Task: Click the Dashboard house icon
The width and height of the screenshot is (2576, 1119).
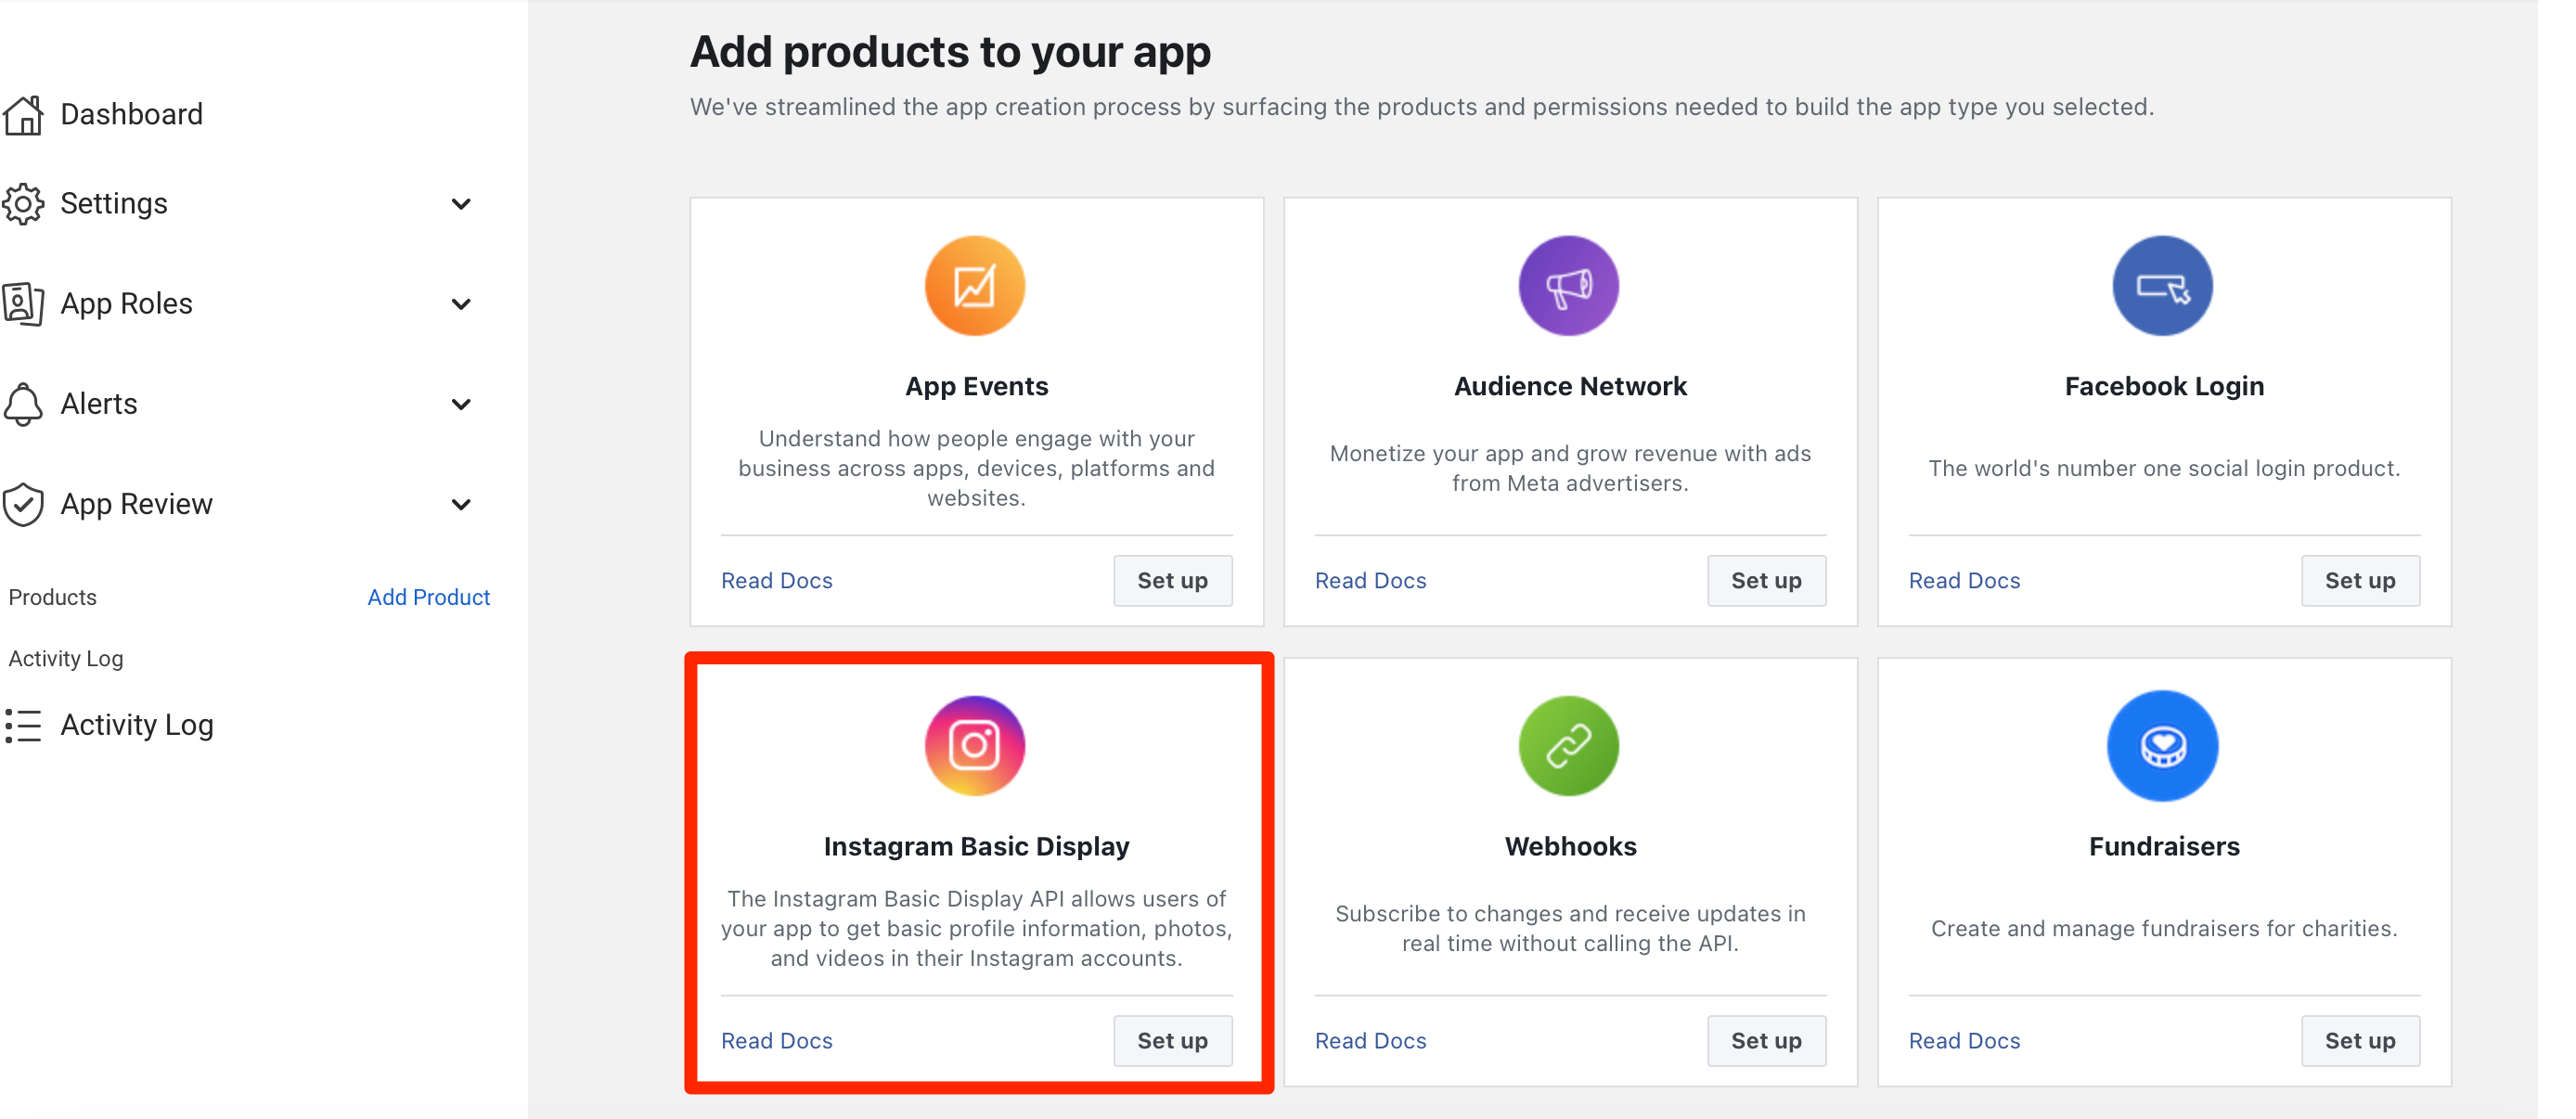Action: pos(23,115)
